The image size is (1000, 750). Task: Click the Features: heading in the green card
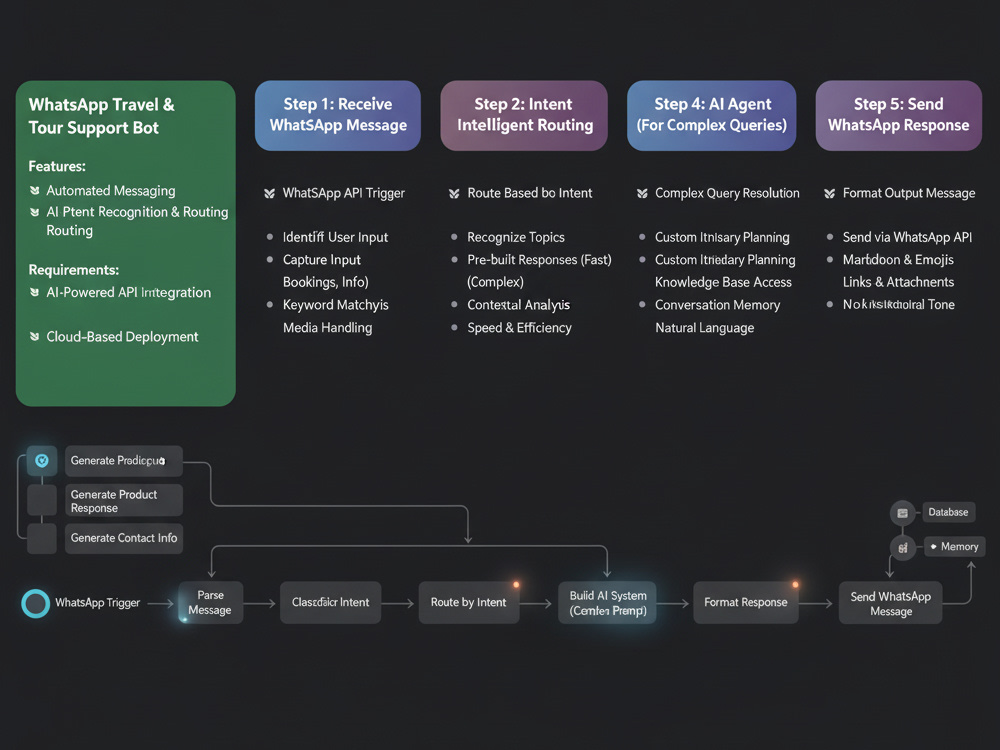coord(57,166)
